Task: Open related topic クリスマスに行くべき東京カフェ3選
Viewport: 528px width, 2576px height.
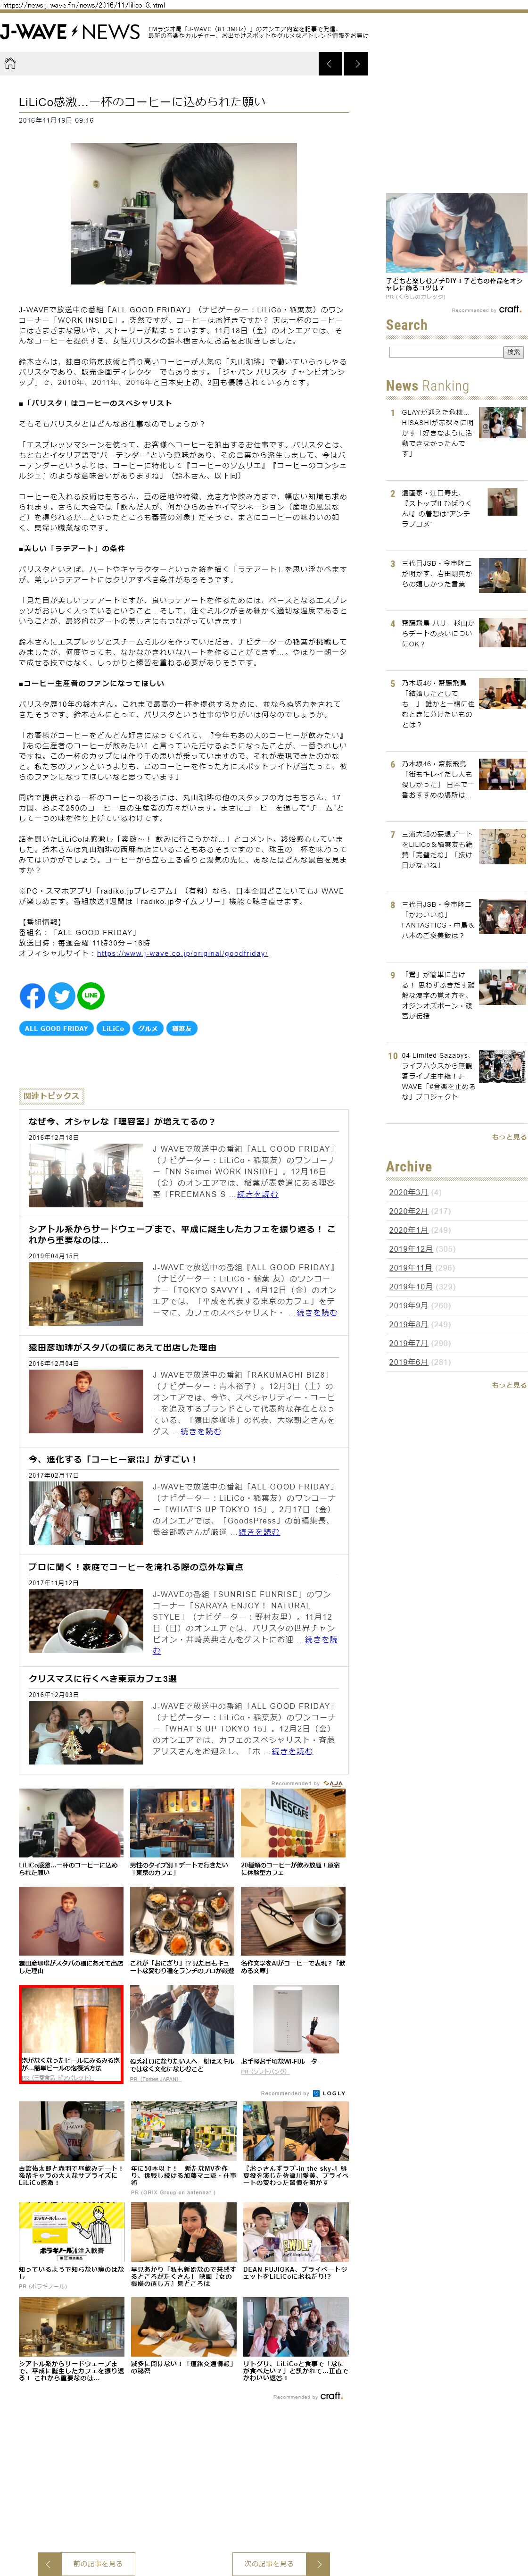Action: point(102,1679)
